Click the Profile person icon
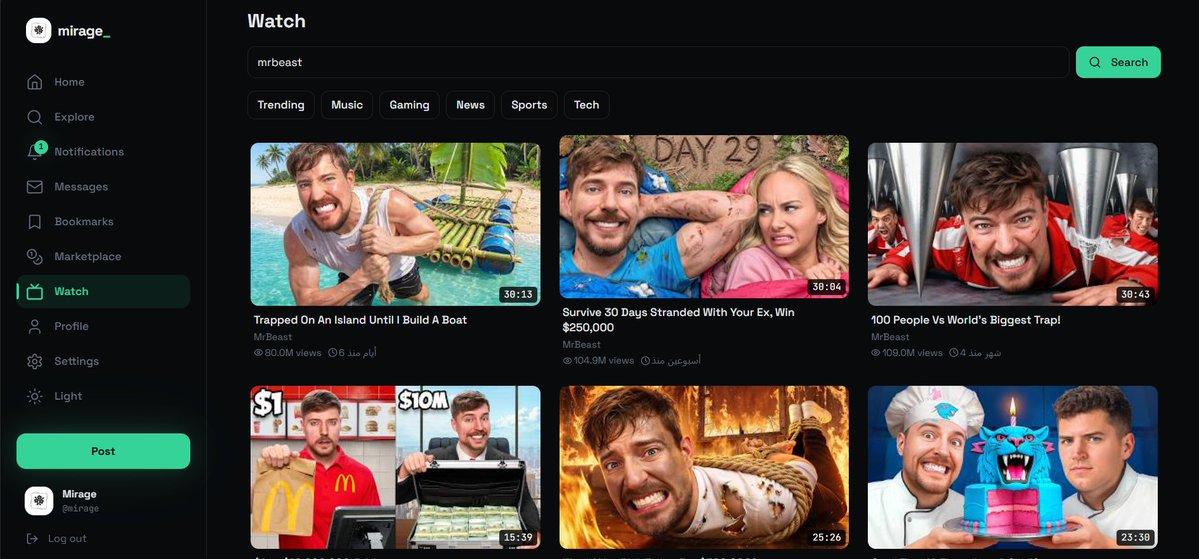Image resolution: width=1199 pixels, height=559 pixels. tap(34, 327)
